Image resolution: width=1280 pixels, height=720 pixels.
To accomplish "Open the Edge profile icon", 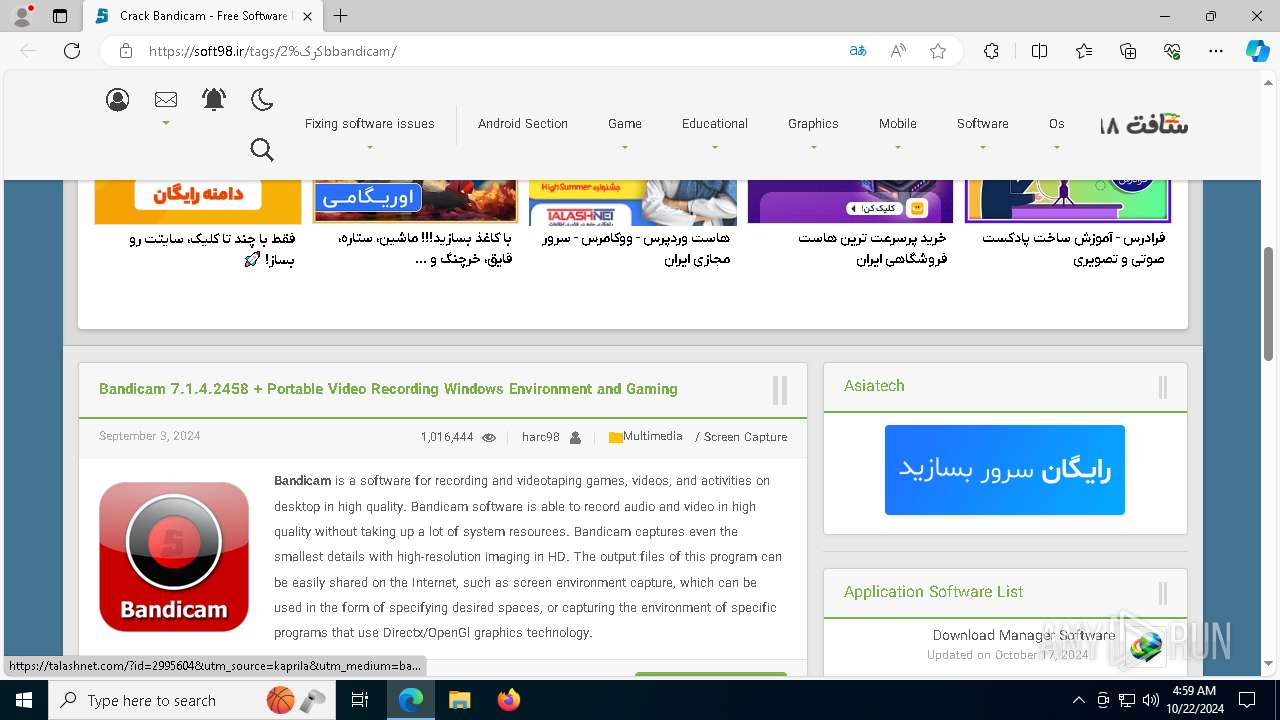I will 22,16.
